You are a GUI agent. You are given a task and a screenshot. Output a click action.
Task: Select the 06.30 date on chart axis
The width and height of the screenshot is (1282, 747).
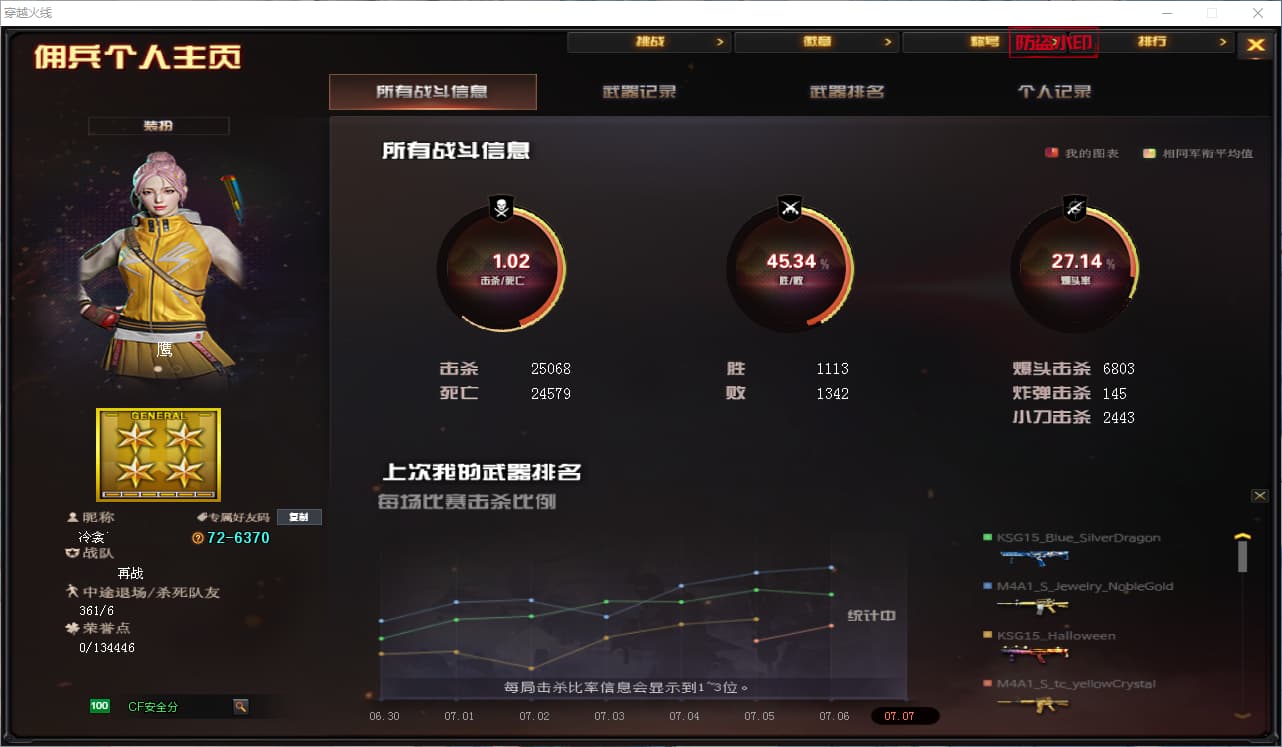384,716
